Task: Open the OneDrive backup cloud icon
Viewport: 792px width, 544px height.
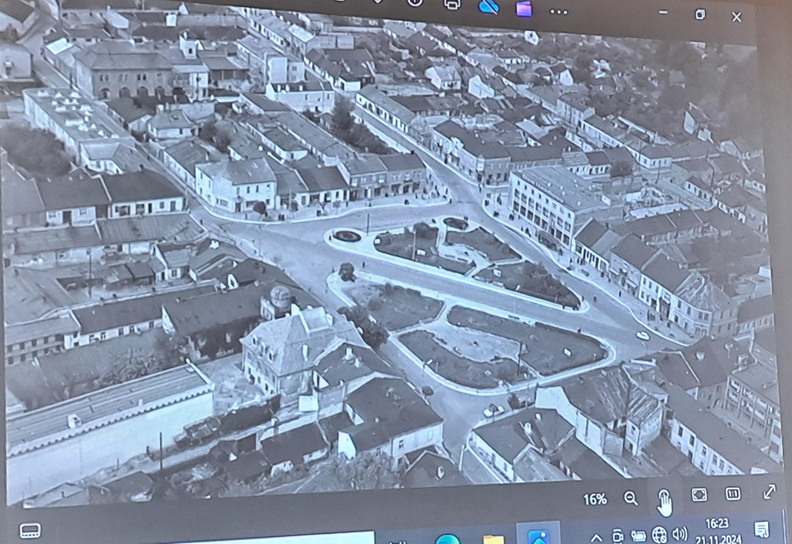Action: (488, 7)
